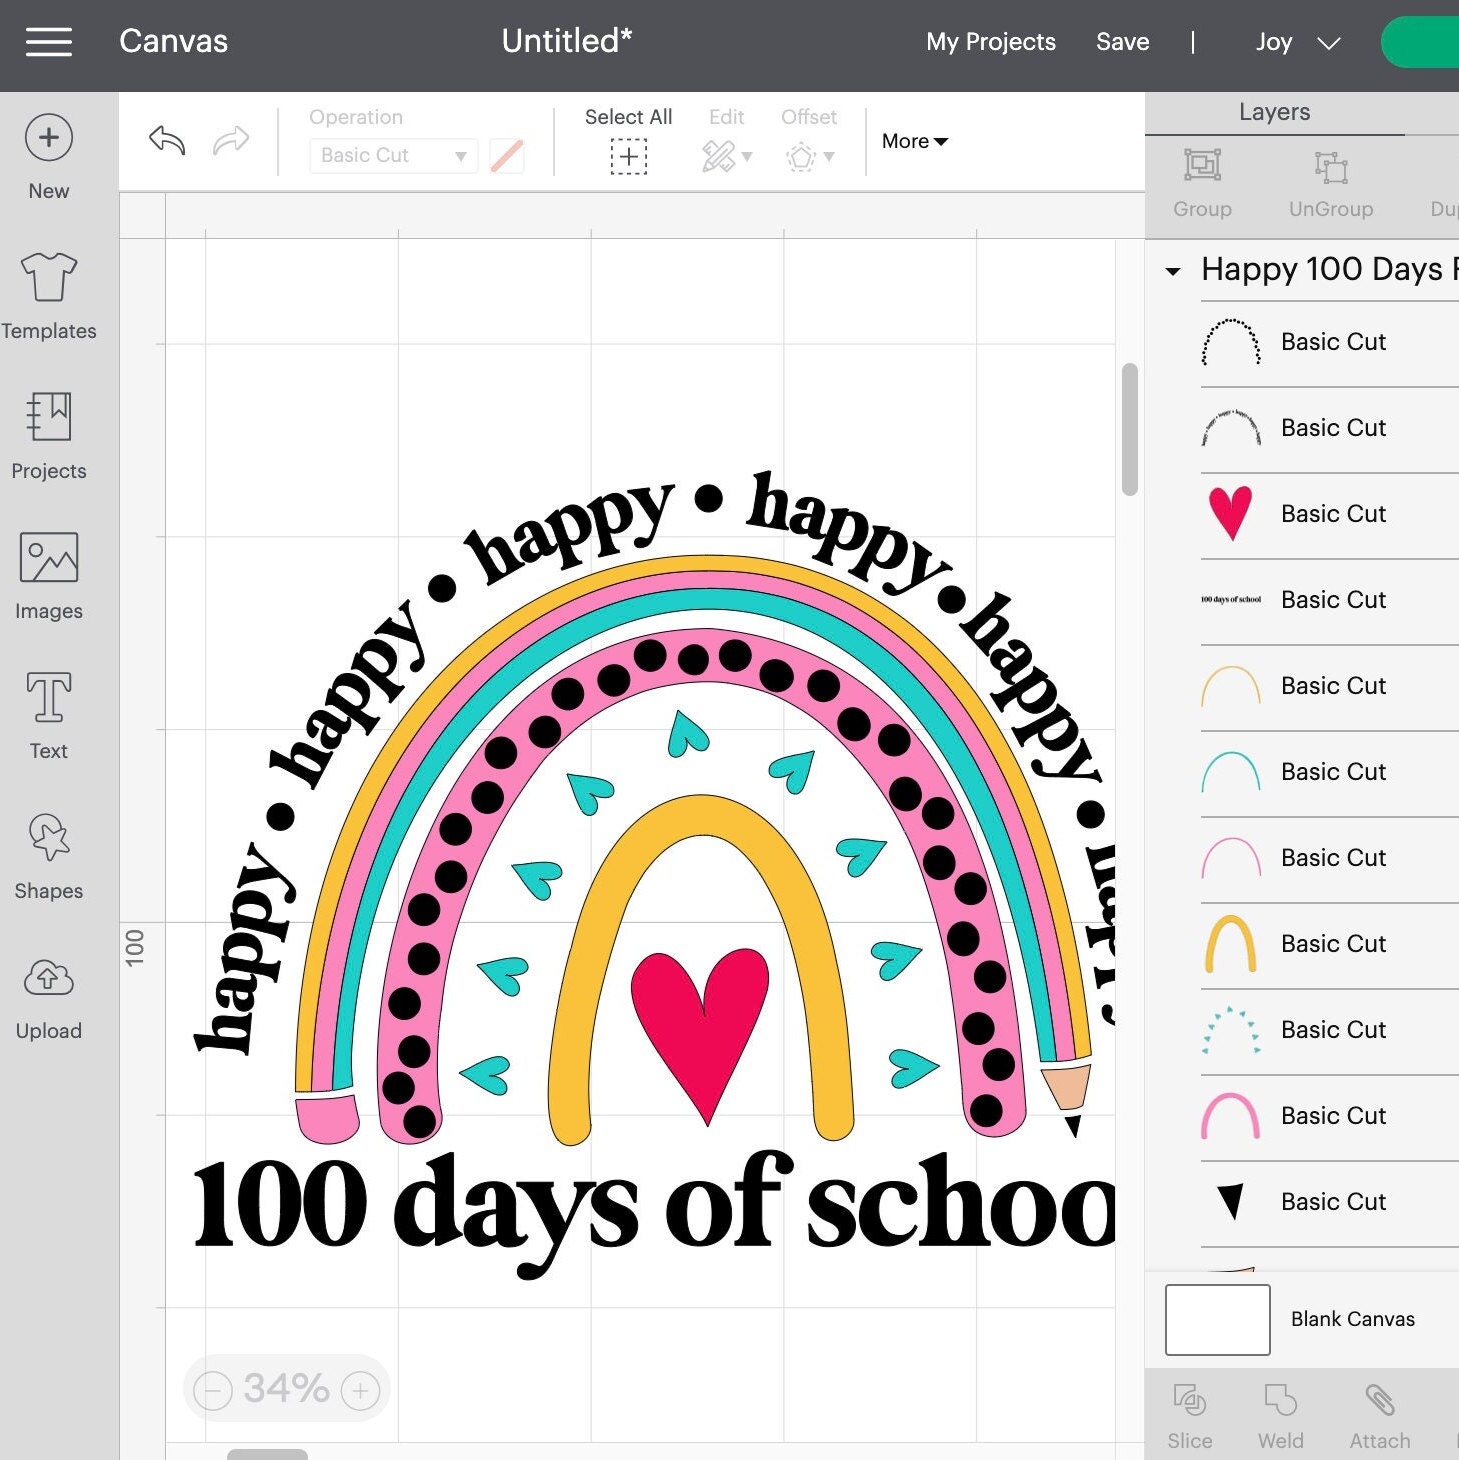
Task: Click the Slice icon
Action: pos(1189,1410)
